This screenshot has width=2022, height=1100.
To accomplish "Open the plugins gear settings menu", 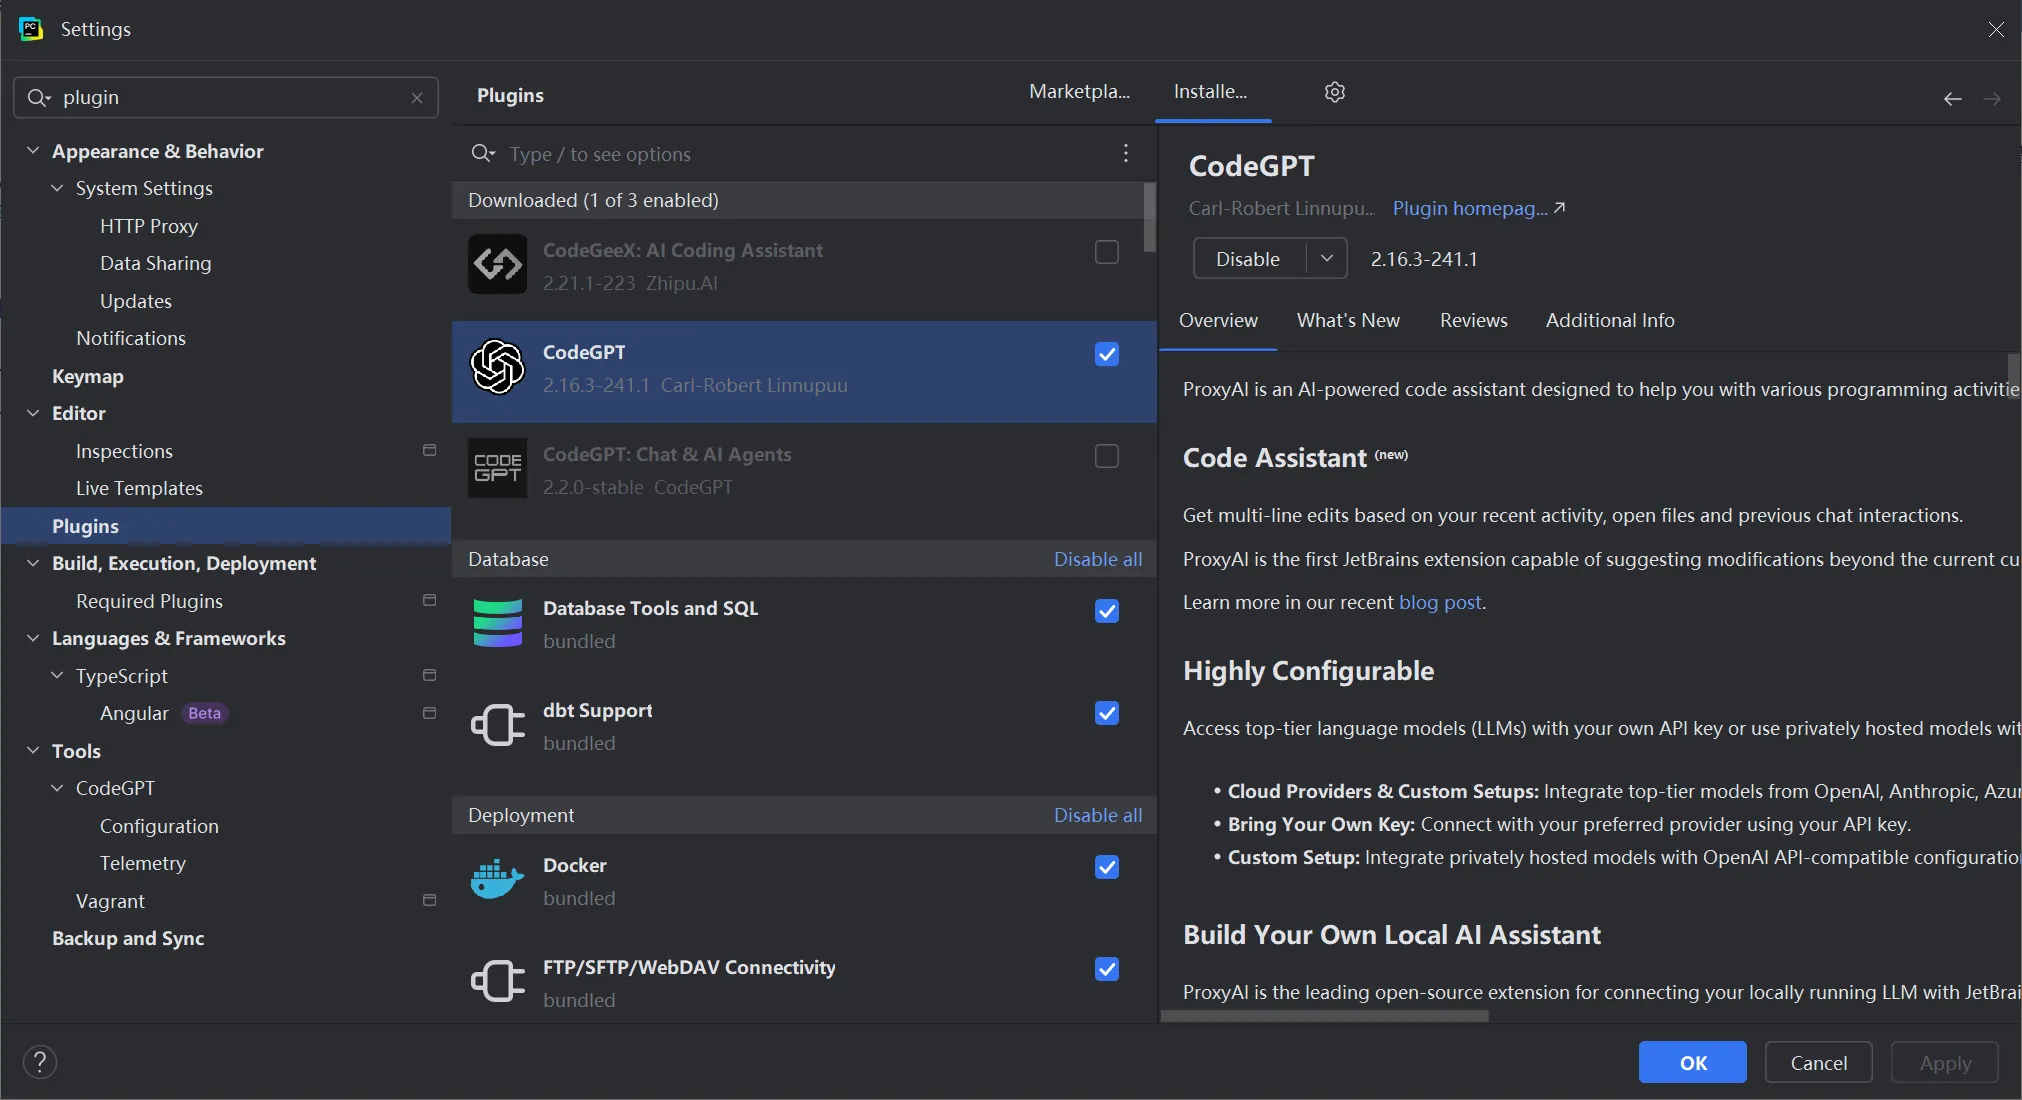I will pos(1335,92).
